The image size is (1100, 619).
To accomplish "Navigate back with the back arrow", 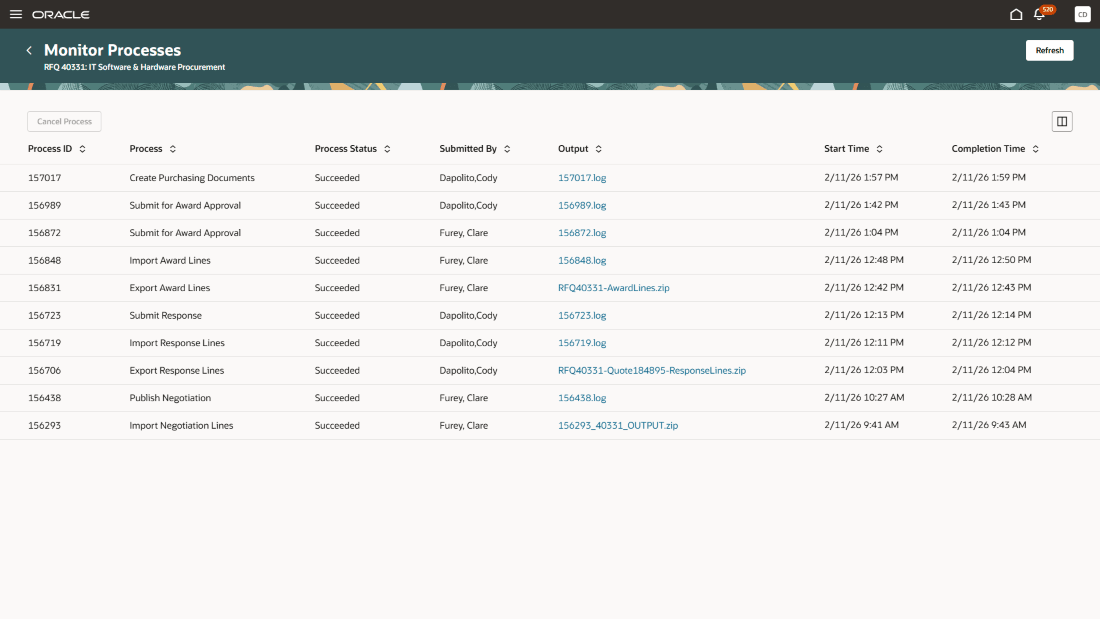I will (29, 49).
